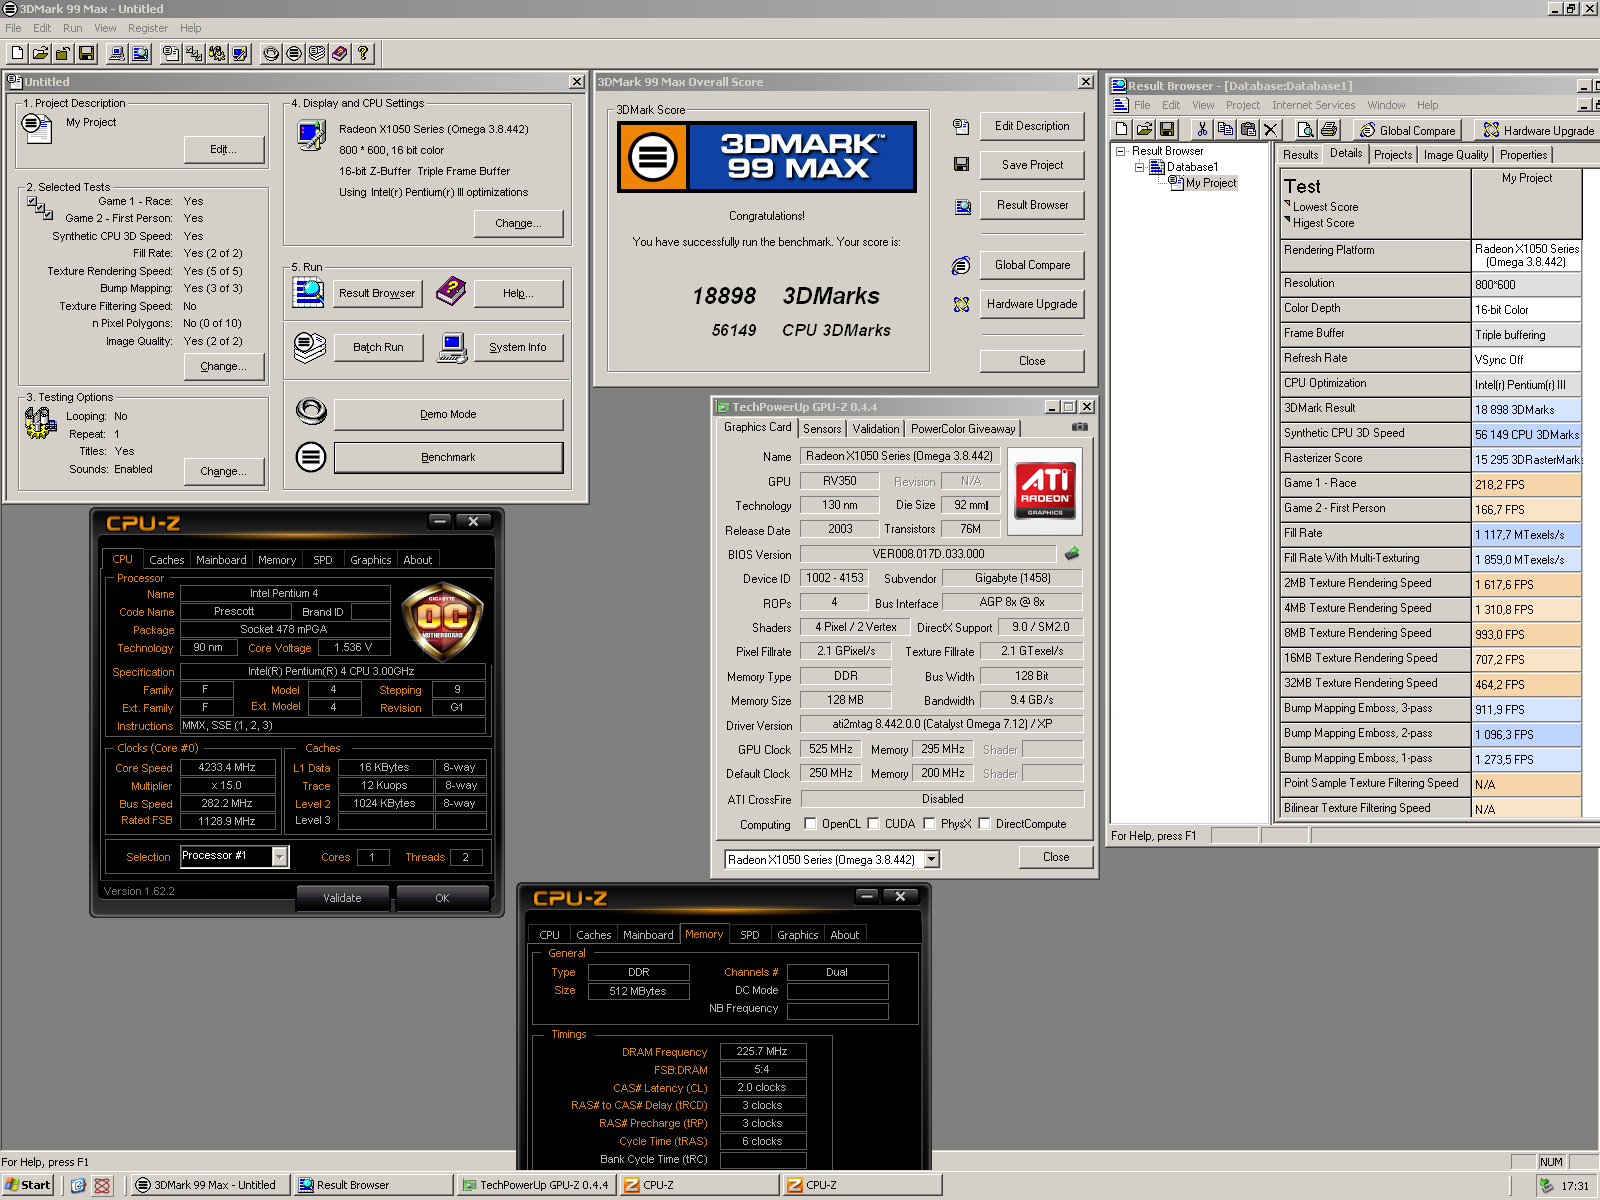Sort by Highest Score arrow in Details
Screen dimensions: 1600x1200
tap(1287, 220)
